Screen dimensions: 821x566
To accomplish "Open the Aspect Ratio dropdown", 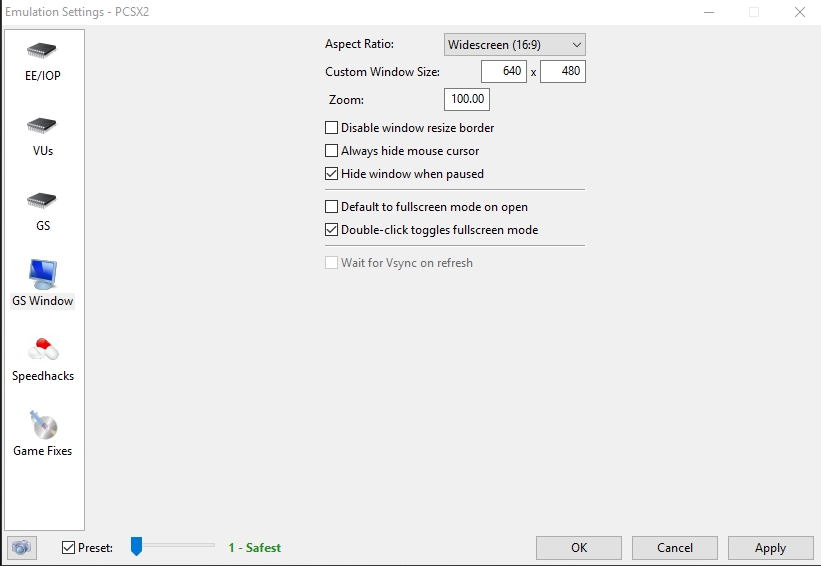I will pos(515,45).
